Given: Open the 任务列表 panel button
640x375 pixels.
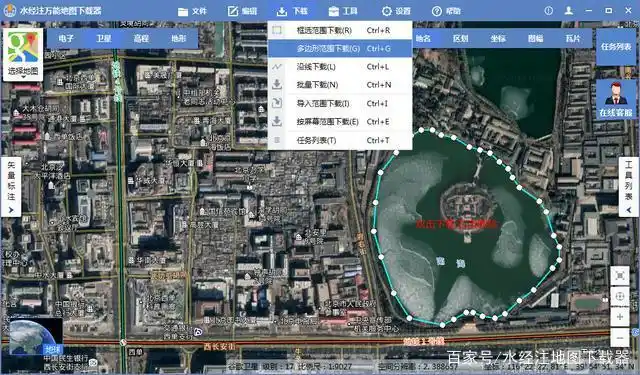Looking at the screenshot, I should (x=616, y=47).
